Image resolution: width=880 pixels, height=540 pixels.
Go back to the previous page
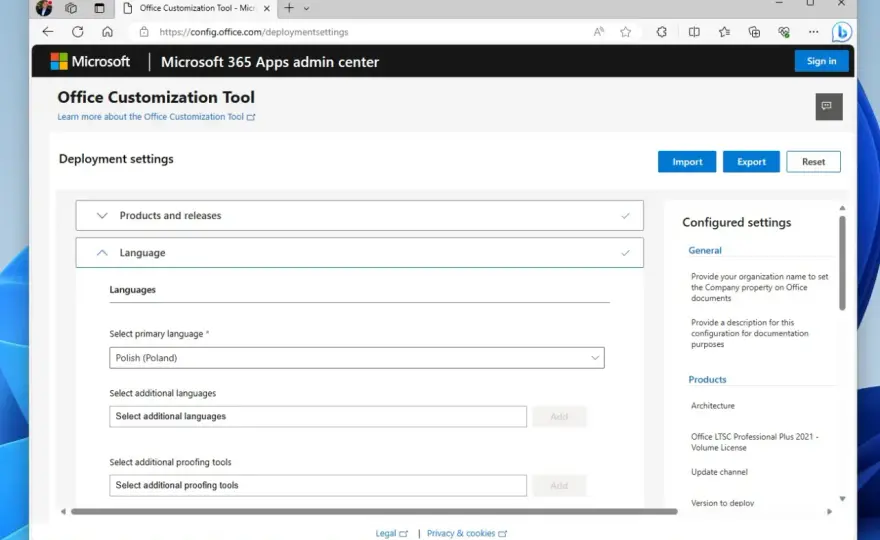tap(48, 32)
